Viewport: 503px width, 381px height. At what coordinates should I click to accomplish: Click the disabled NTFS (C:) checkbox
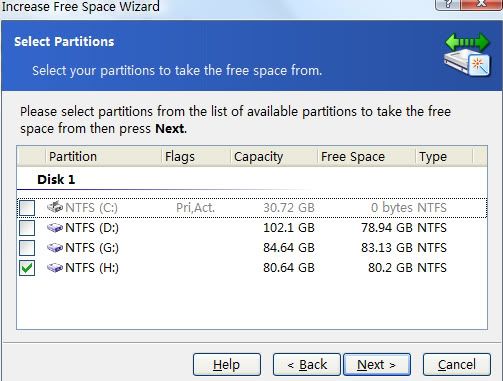coord(27,208)
